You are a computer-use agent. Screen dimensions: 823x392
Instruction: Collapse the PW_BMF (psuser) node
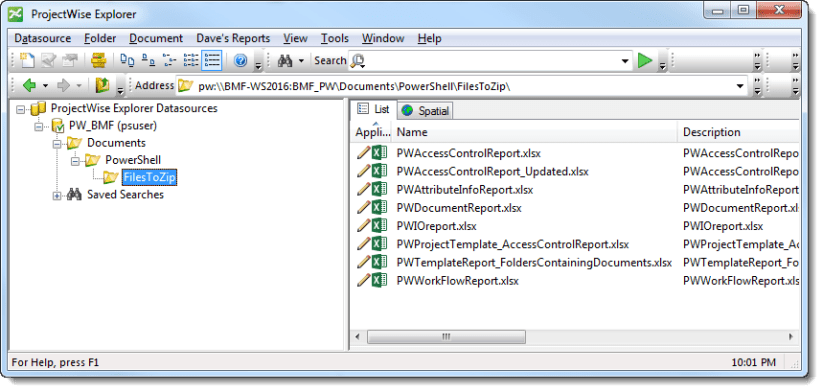[x=38, y=126]
